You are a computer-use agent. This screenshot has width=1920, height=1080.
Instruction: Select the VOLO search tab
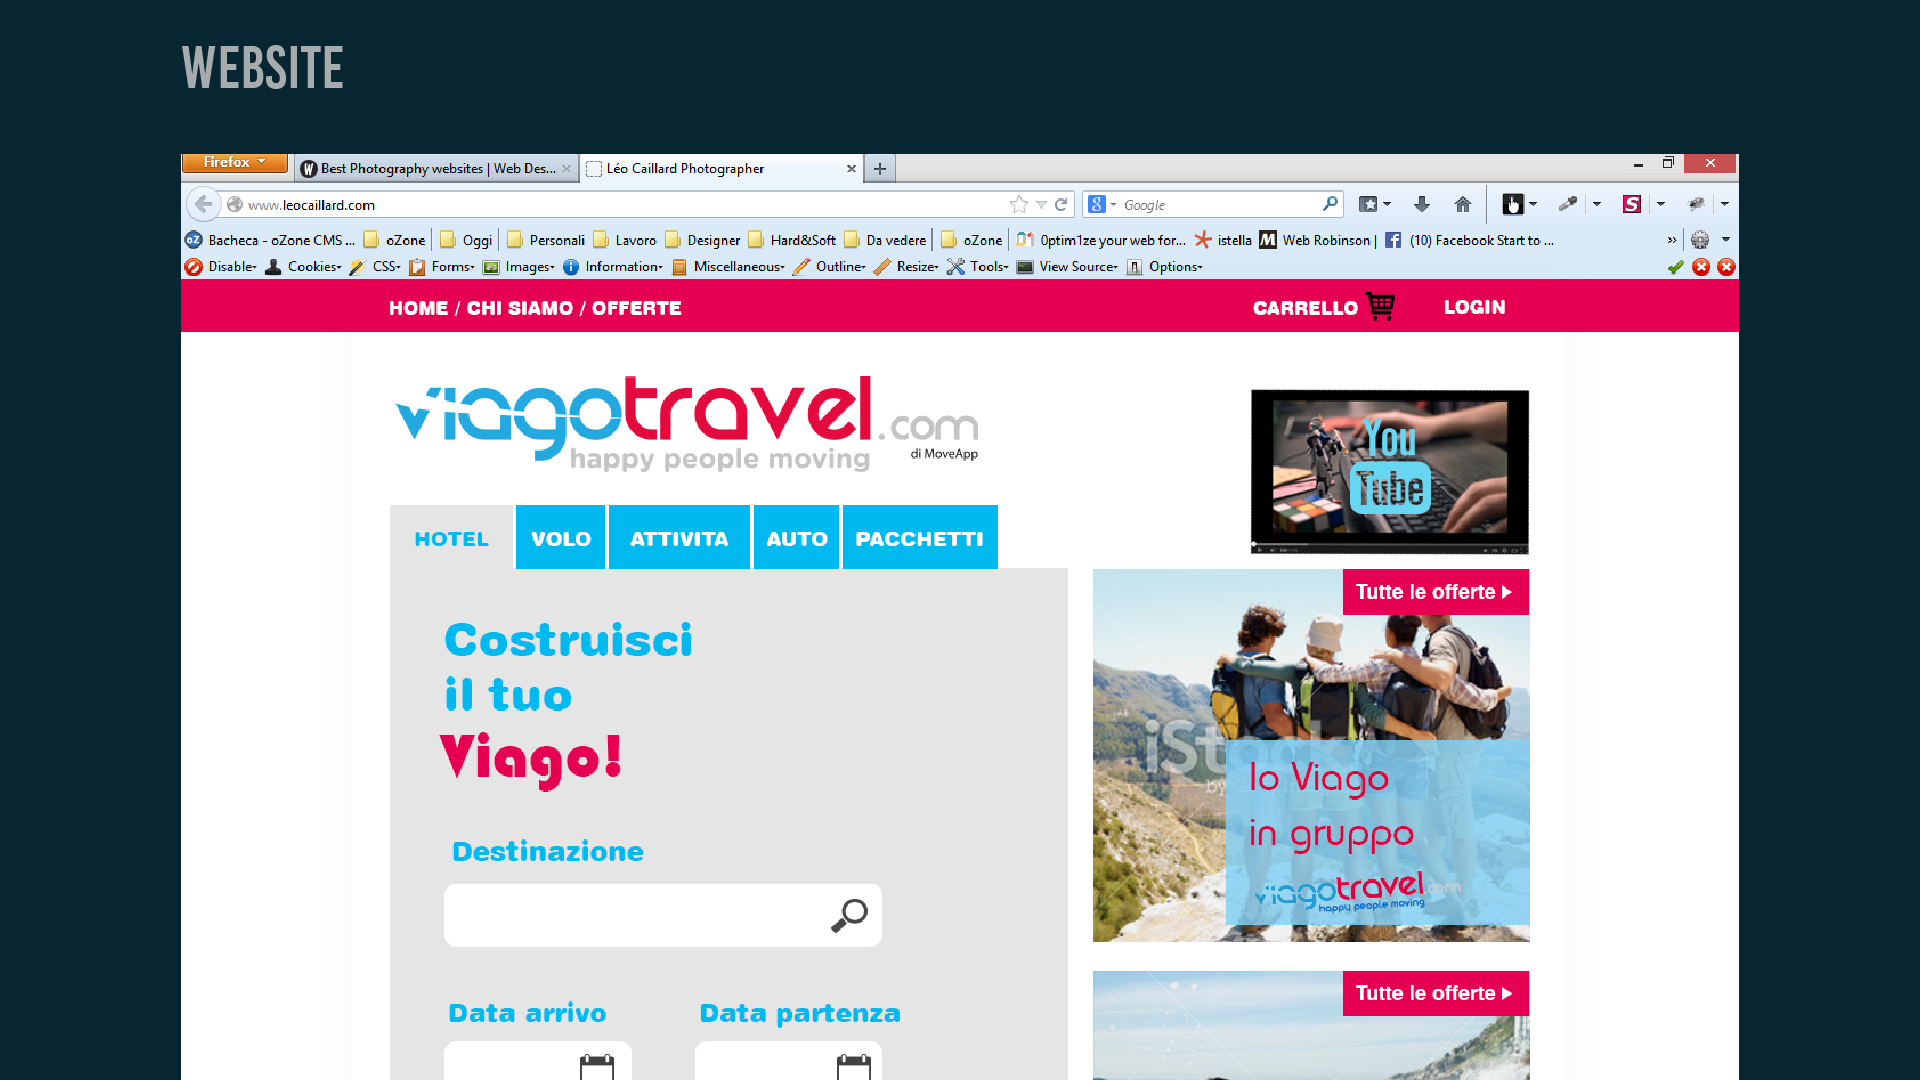[x=561, y=538]
